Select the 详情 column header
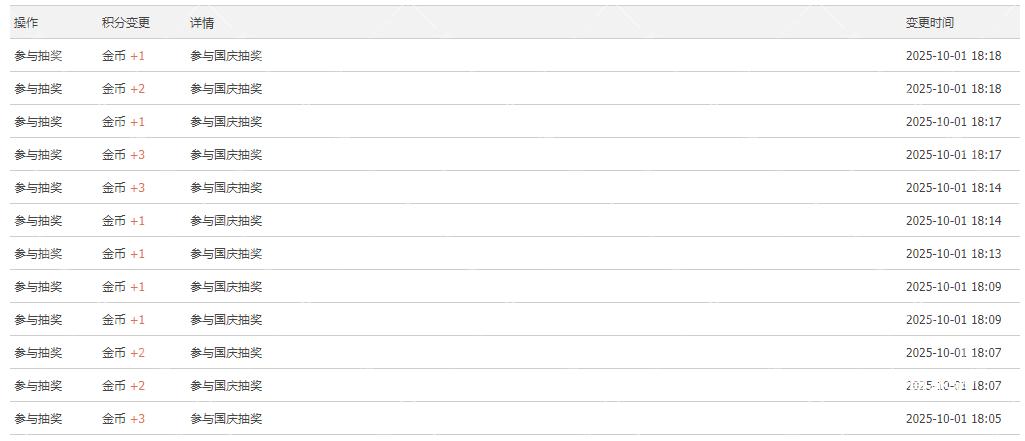This screenshot has width=1025, height=441. 202,22
